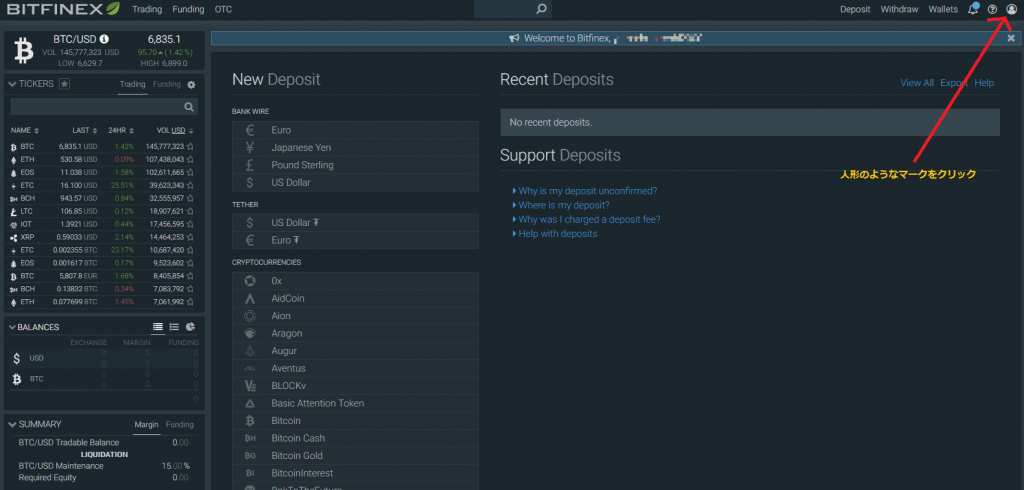Dismiss the Welcome to Bitfinex banner
Image resolution: width=1024 pixels, height=490 pixels.
pyautogui.click(x=1012, y=39)
